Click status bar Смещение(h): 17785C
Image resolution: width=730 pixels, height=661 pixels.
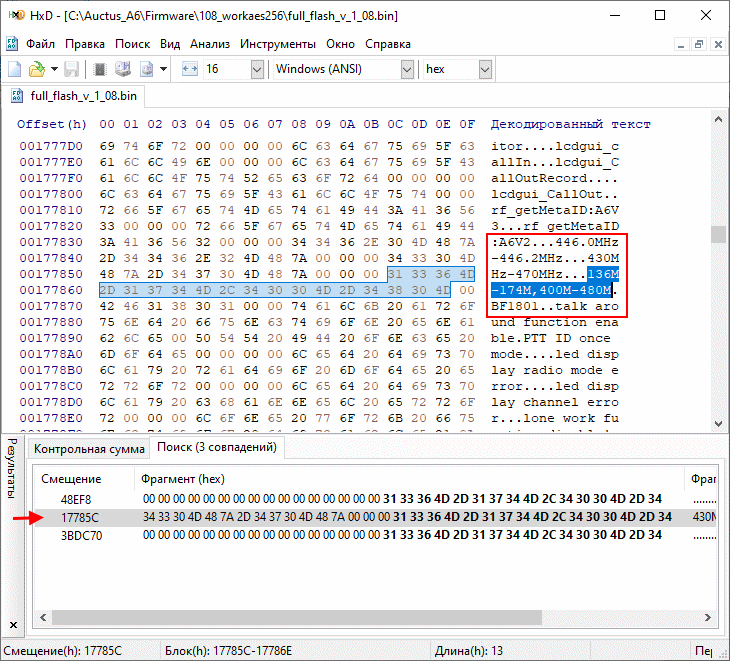pos(62,651)
